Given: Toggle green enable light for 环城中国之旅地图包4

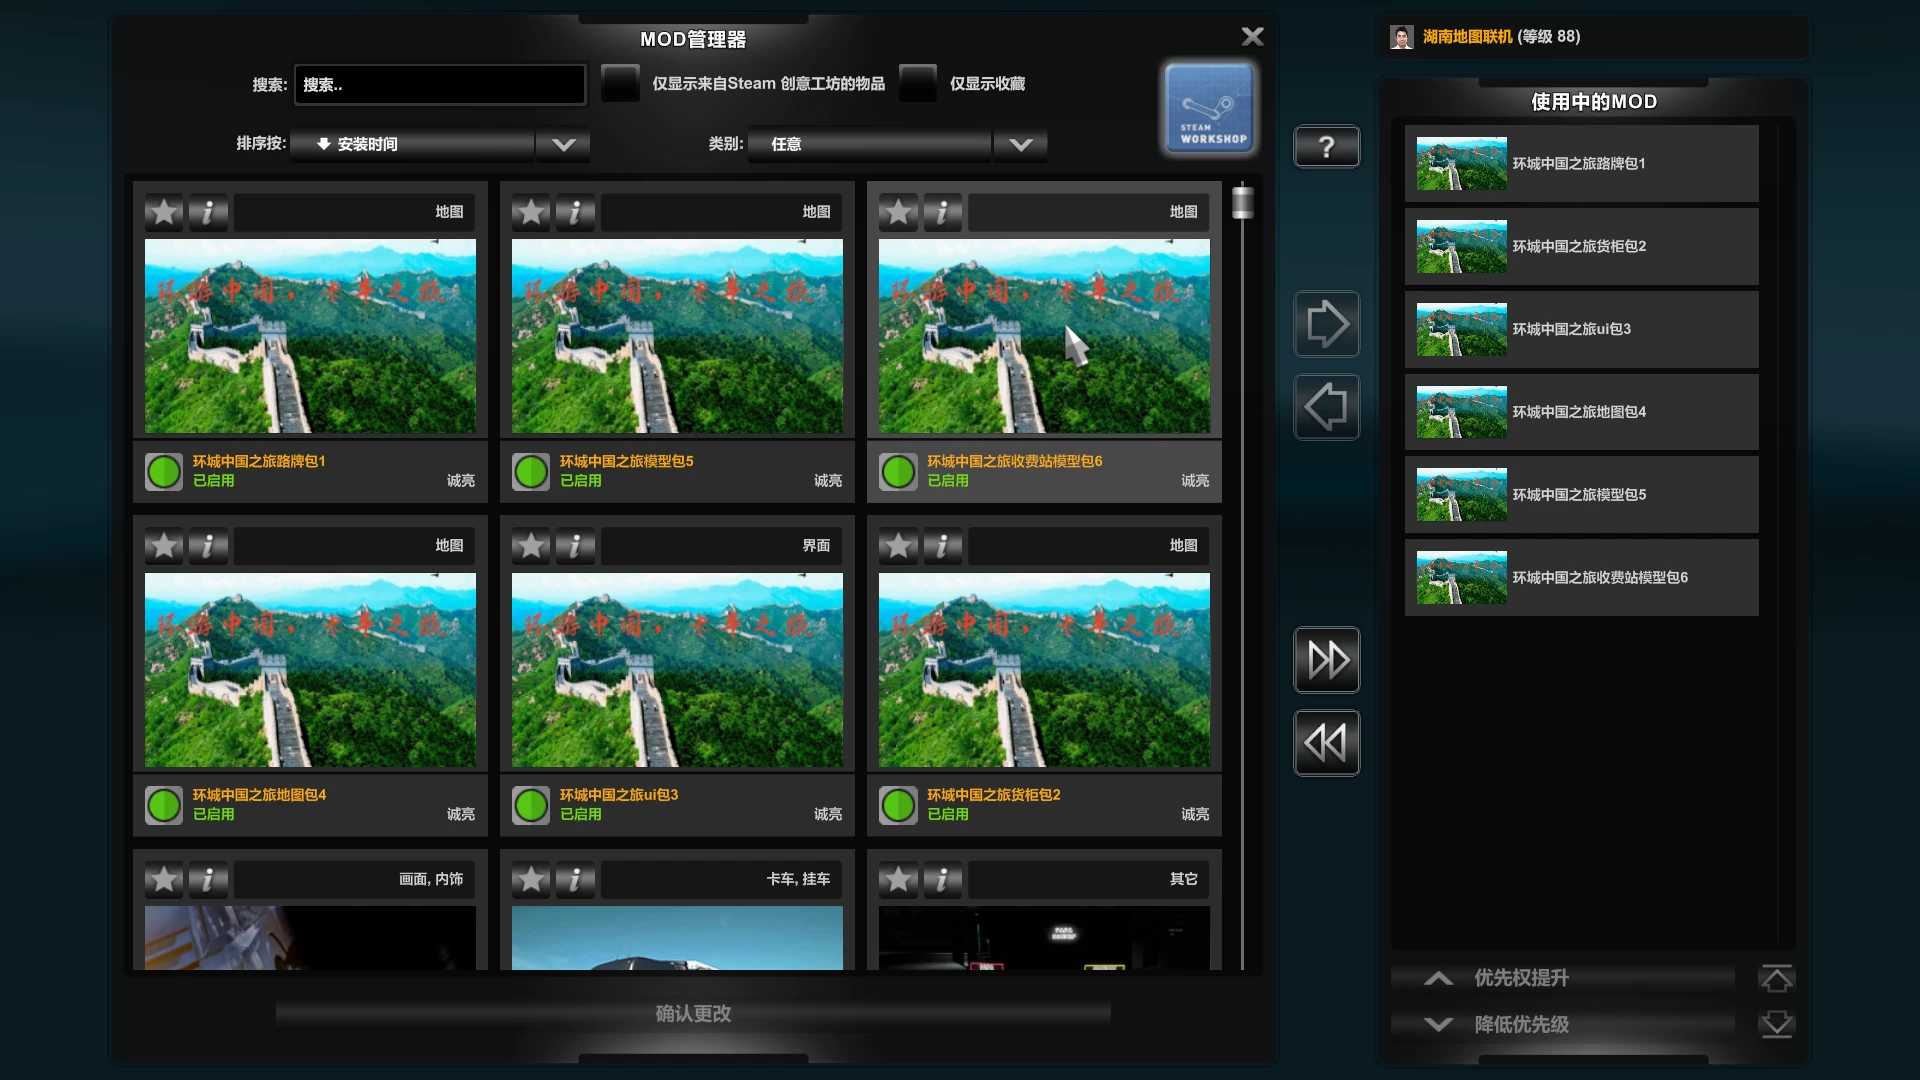Looking at the screenshot, I should coord(164,805).
